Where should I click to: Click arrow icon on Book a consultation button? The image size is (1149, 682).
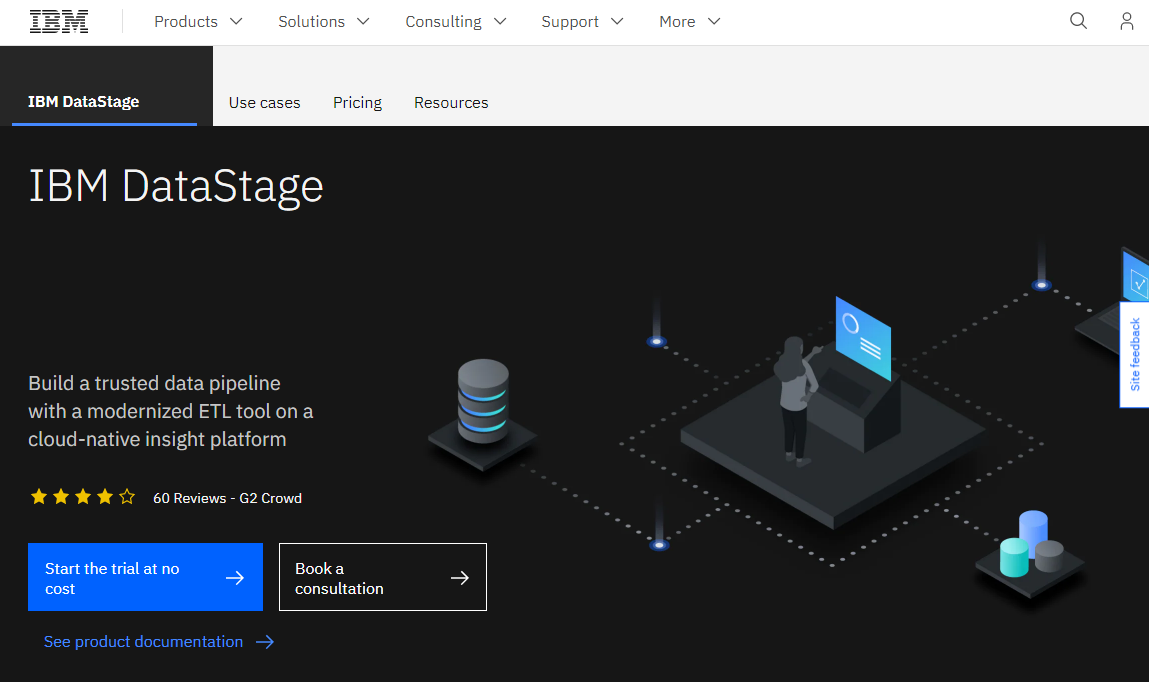point(459,578)
